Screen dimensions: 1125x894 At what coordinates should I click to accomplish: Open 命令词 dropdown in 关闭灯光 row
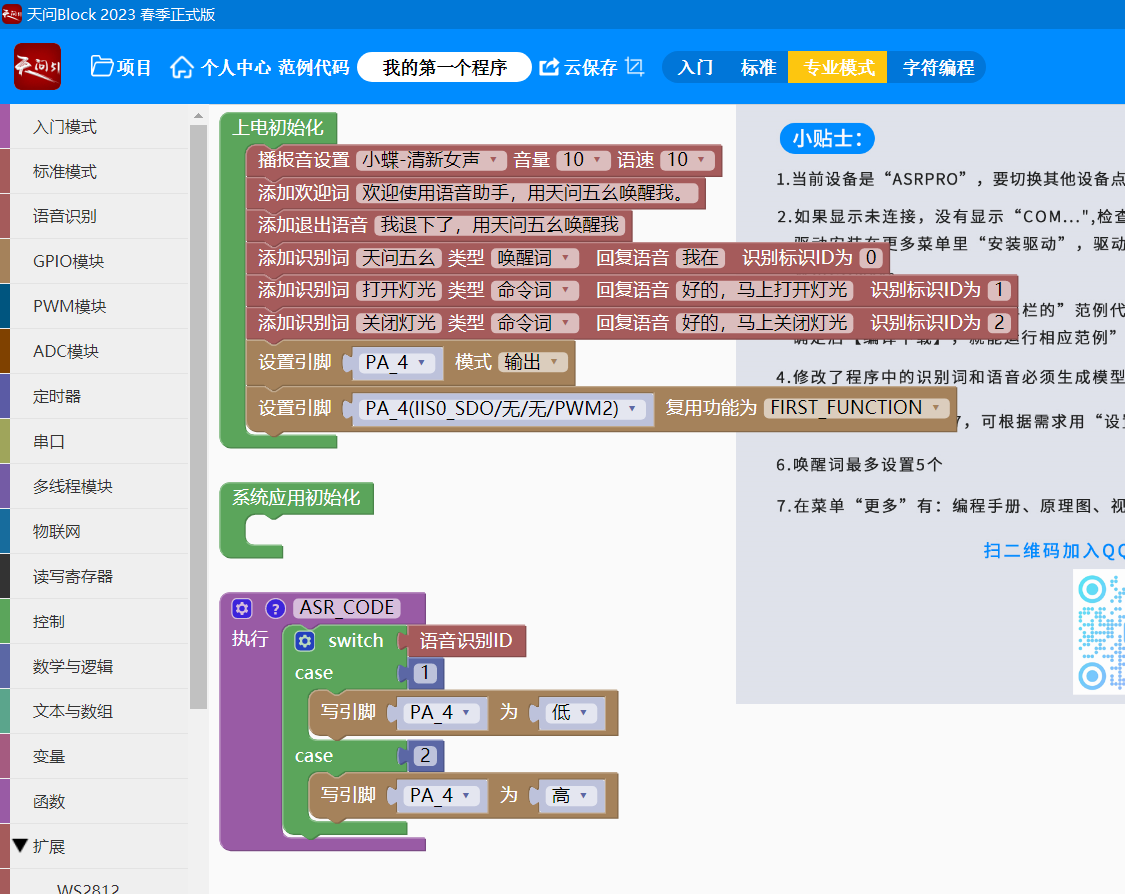point(535,323)
